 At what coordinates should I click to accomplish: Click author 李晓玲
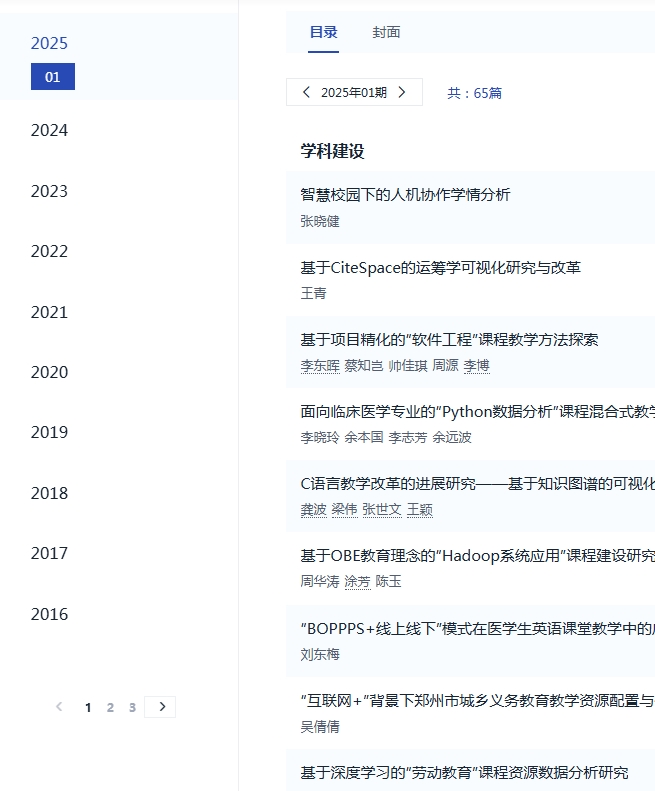320,437
